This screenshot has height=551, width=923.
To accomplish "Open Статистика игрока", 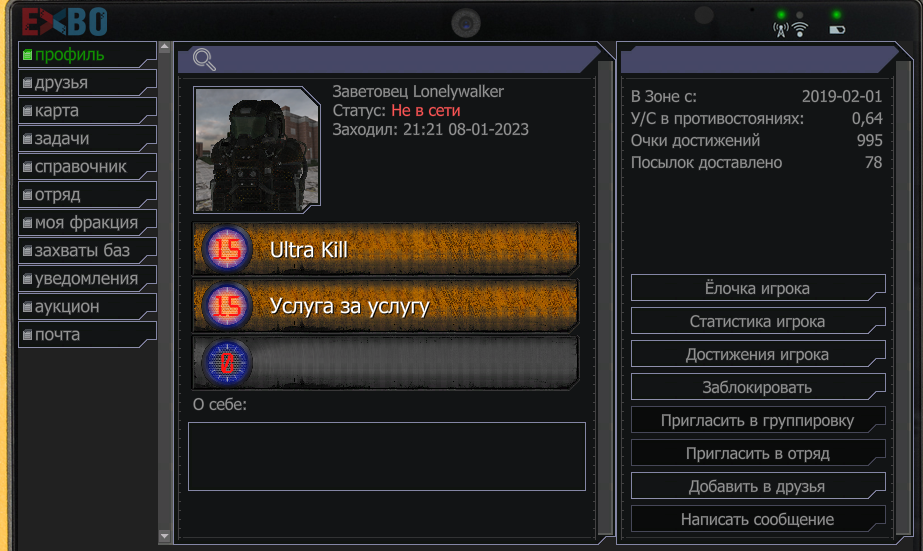I will pos(758,321).
